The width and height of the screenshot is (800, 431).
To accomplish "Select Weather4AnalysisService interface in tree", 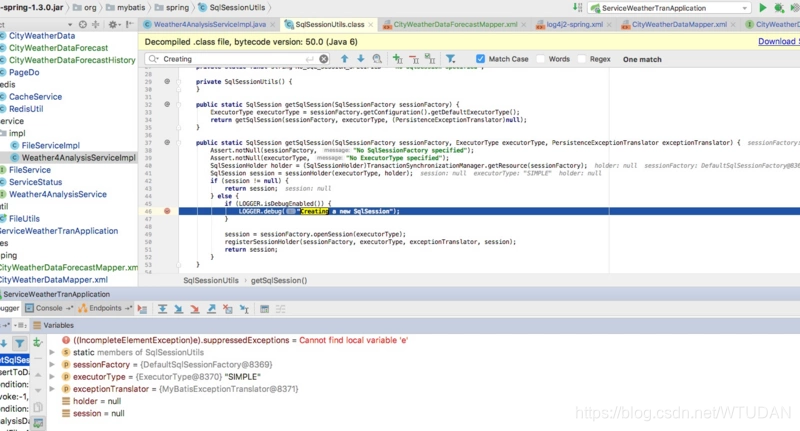I will pos(58,194).
